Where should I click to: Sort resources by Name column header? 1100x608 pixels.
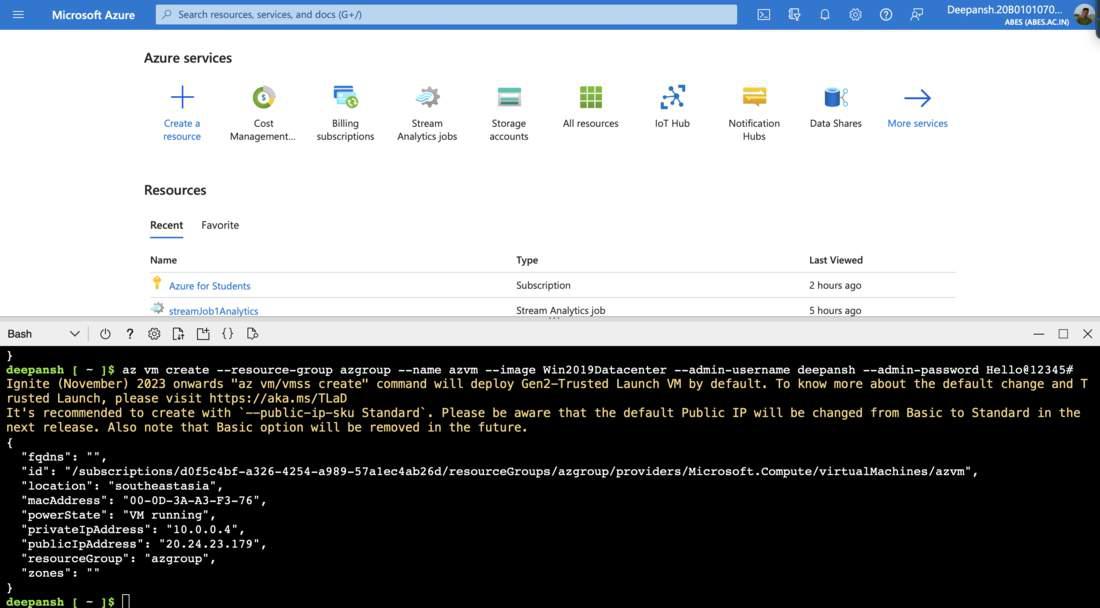point(163,259)
